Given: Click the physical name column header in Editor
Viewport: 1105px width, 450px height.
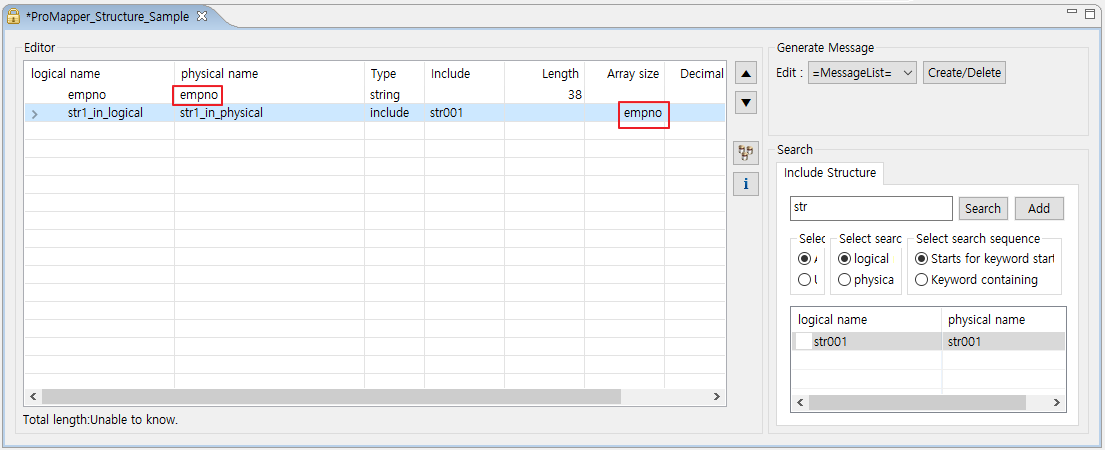Looking at the screenshot, I should (x=219, y=73).
